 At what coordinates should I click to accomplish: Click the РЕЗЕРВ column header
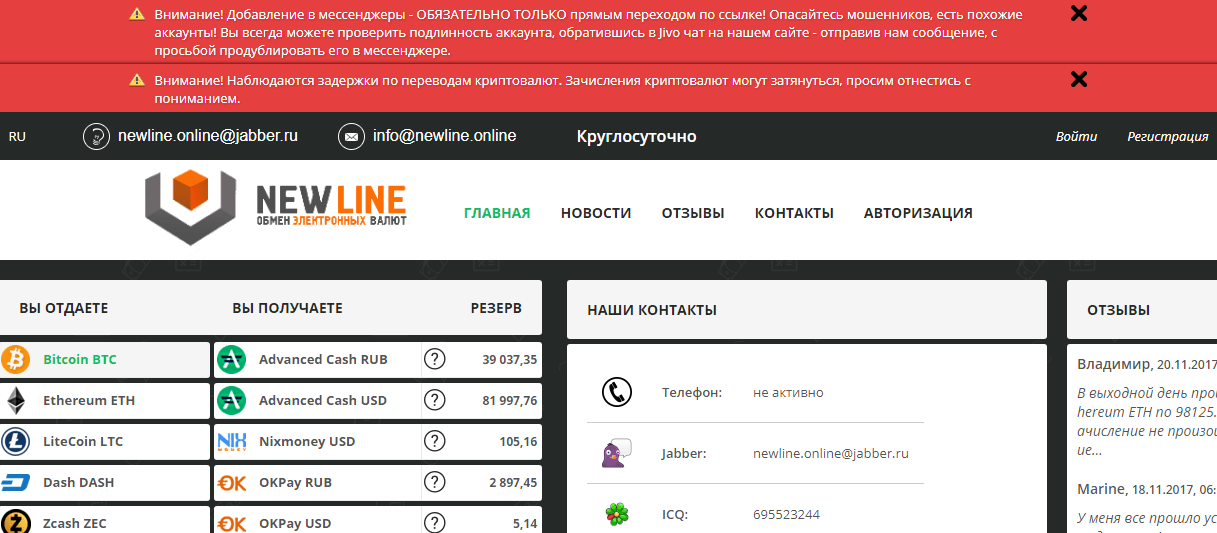coord(496,308)
